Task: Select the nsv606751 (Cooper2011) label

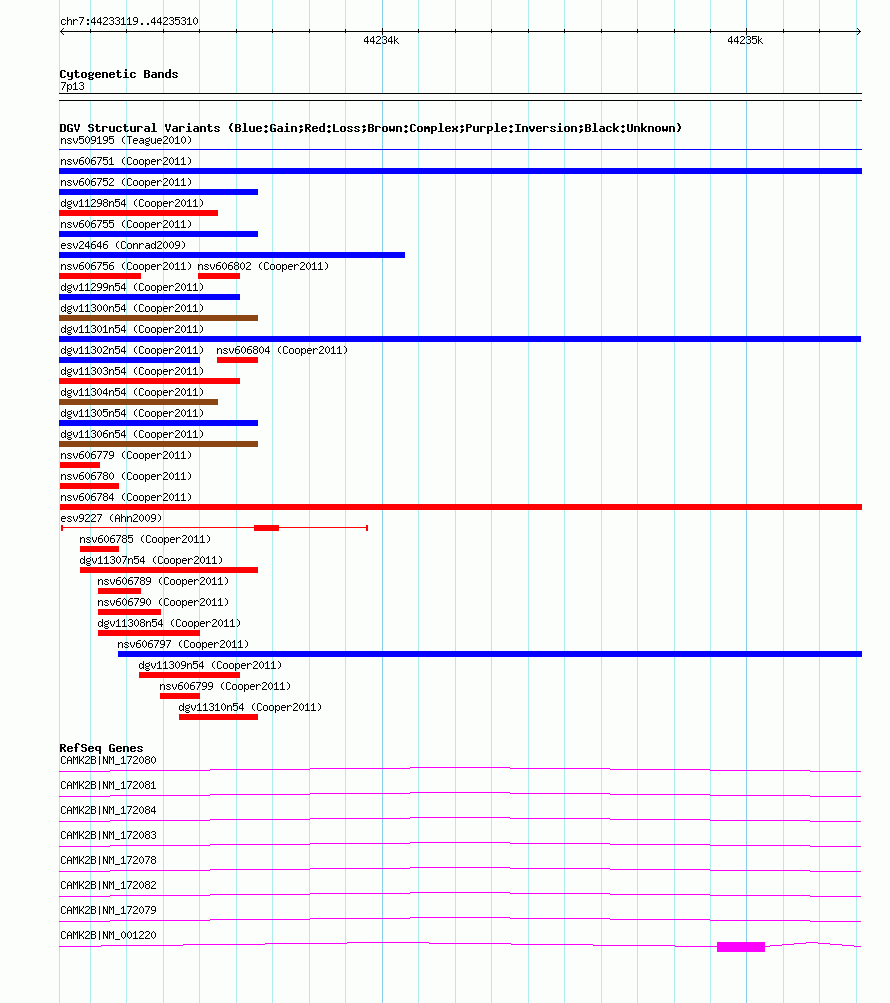Action: (x=126, y=161)
